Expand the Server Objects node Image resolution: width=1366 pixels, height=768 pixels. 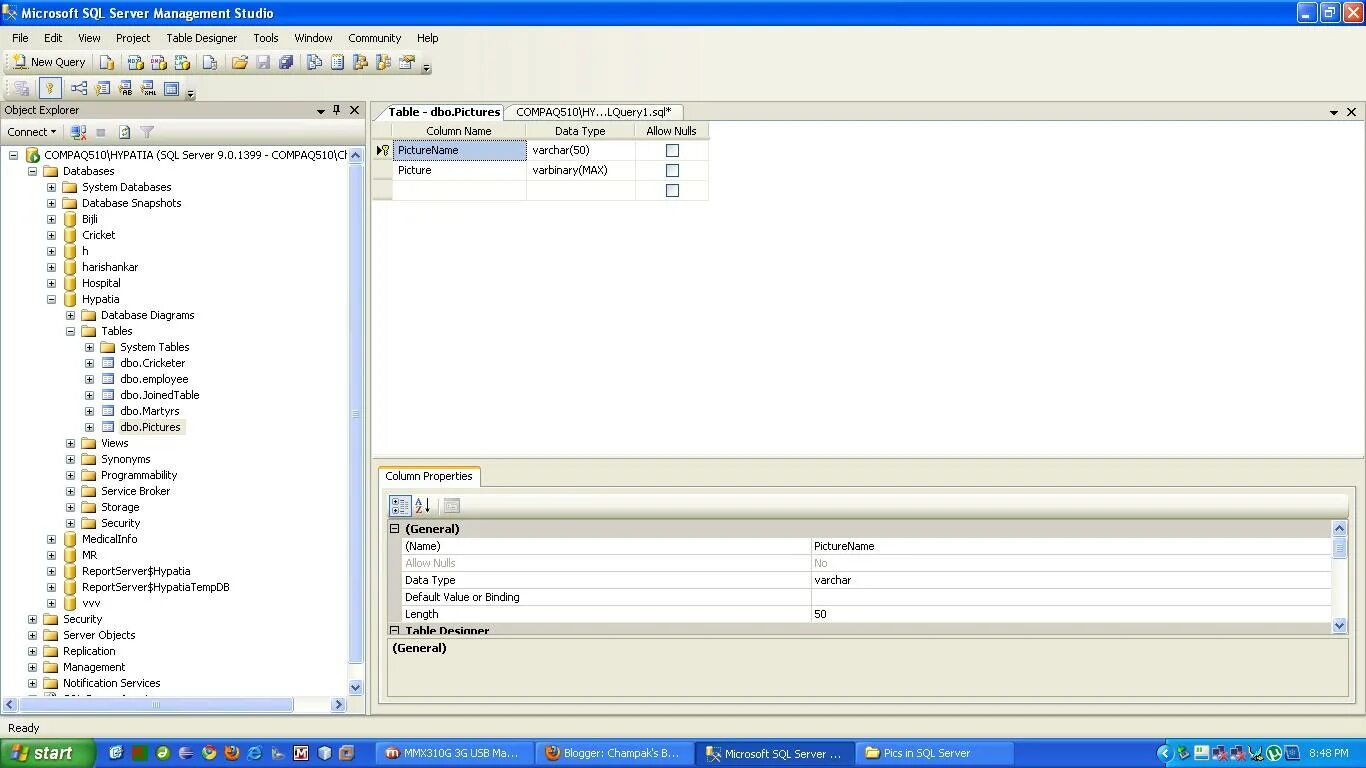[32, 635]
